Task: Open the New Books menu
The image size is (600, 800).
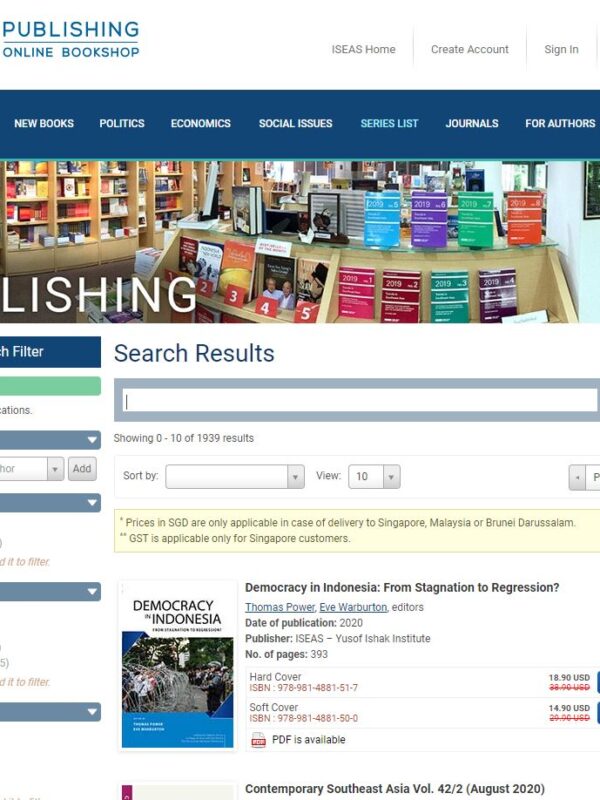Action: coord(44,123)
